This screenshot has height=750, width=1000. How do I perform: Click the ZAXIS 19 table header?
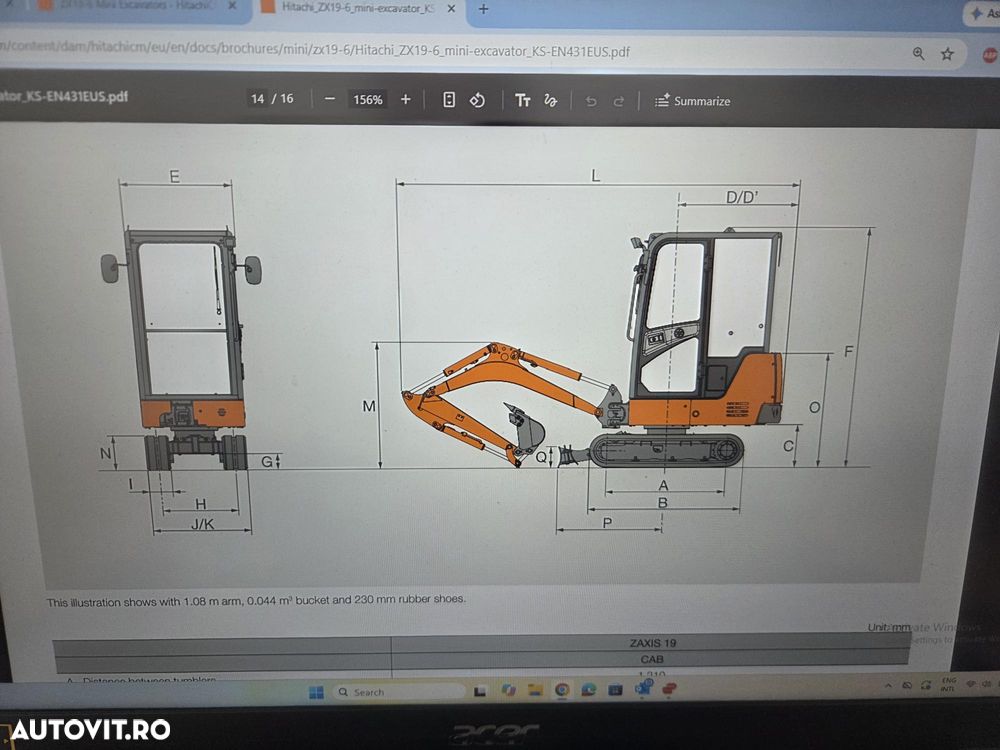pos(652,643)
